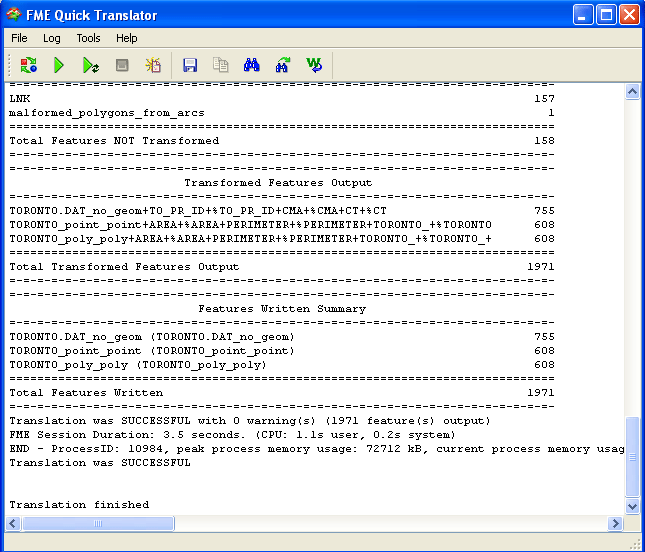Close the FME Quick Translator window

coord(629,15)
